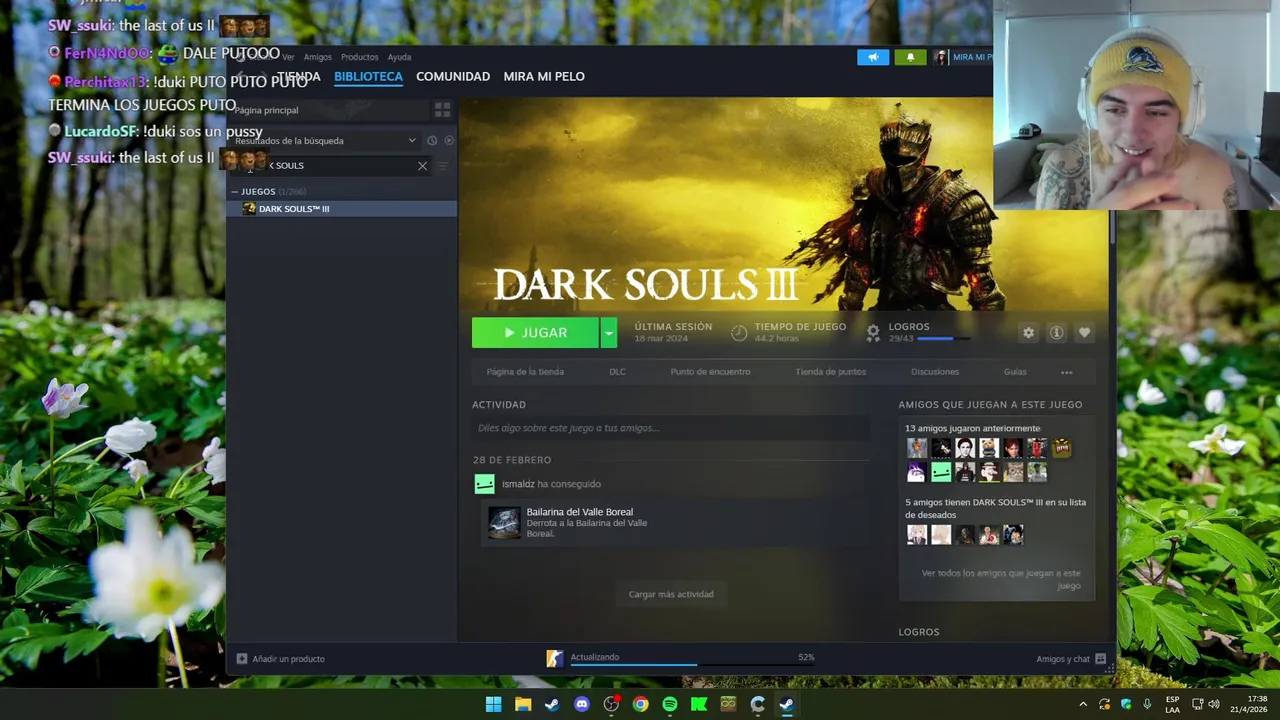Show game information icon for Dark Souls III
Screen dimensions: 1280x720
point(1056,333)
